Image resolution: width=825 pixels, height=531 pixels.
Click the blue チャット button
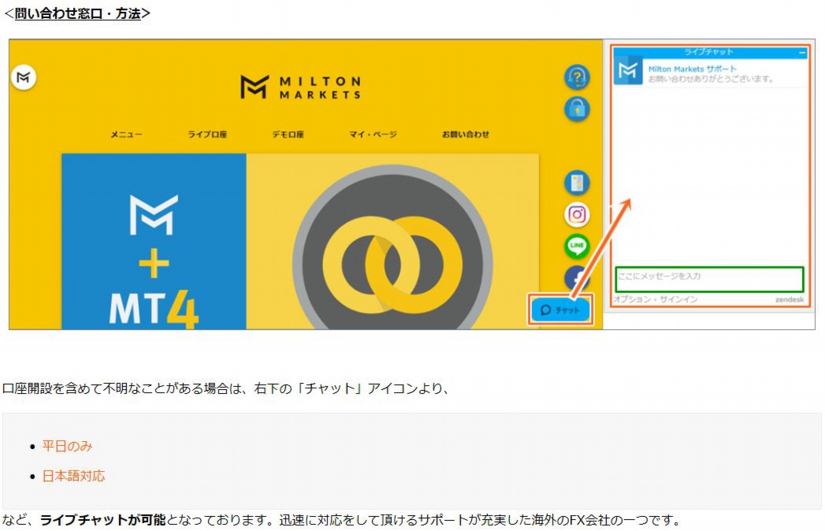[x=560, y=310]
